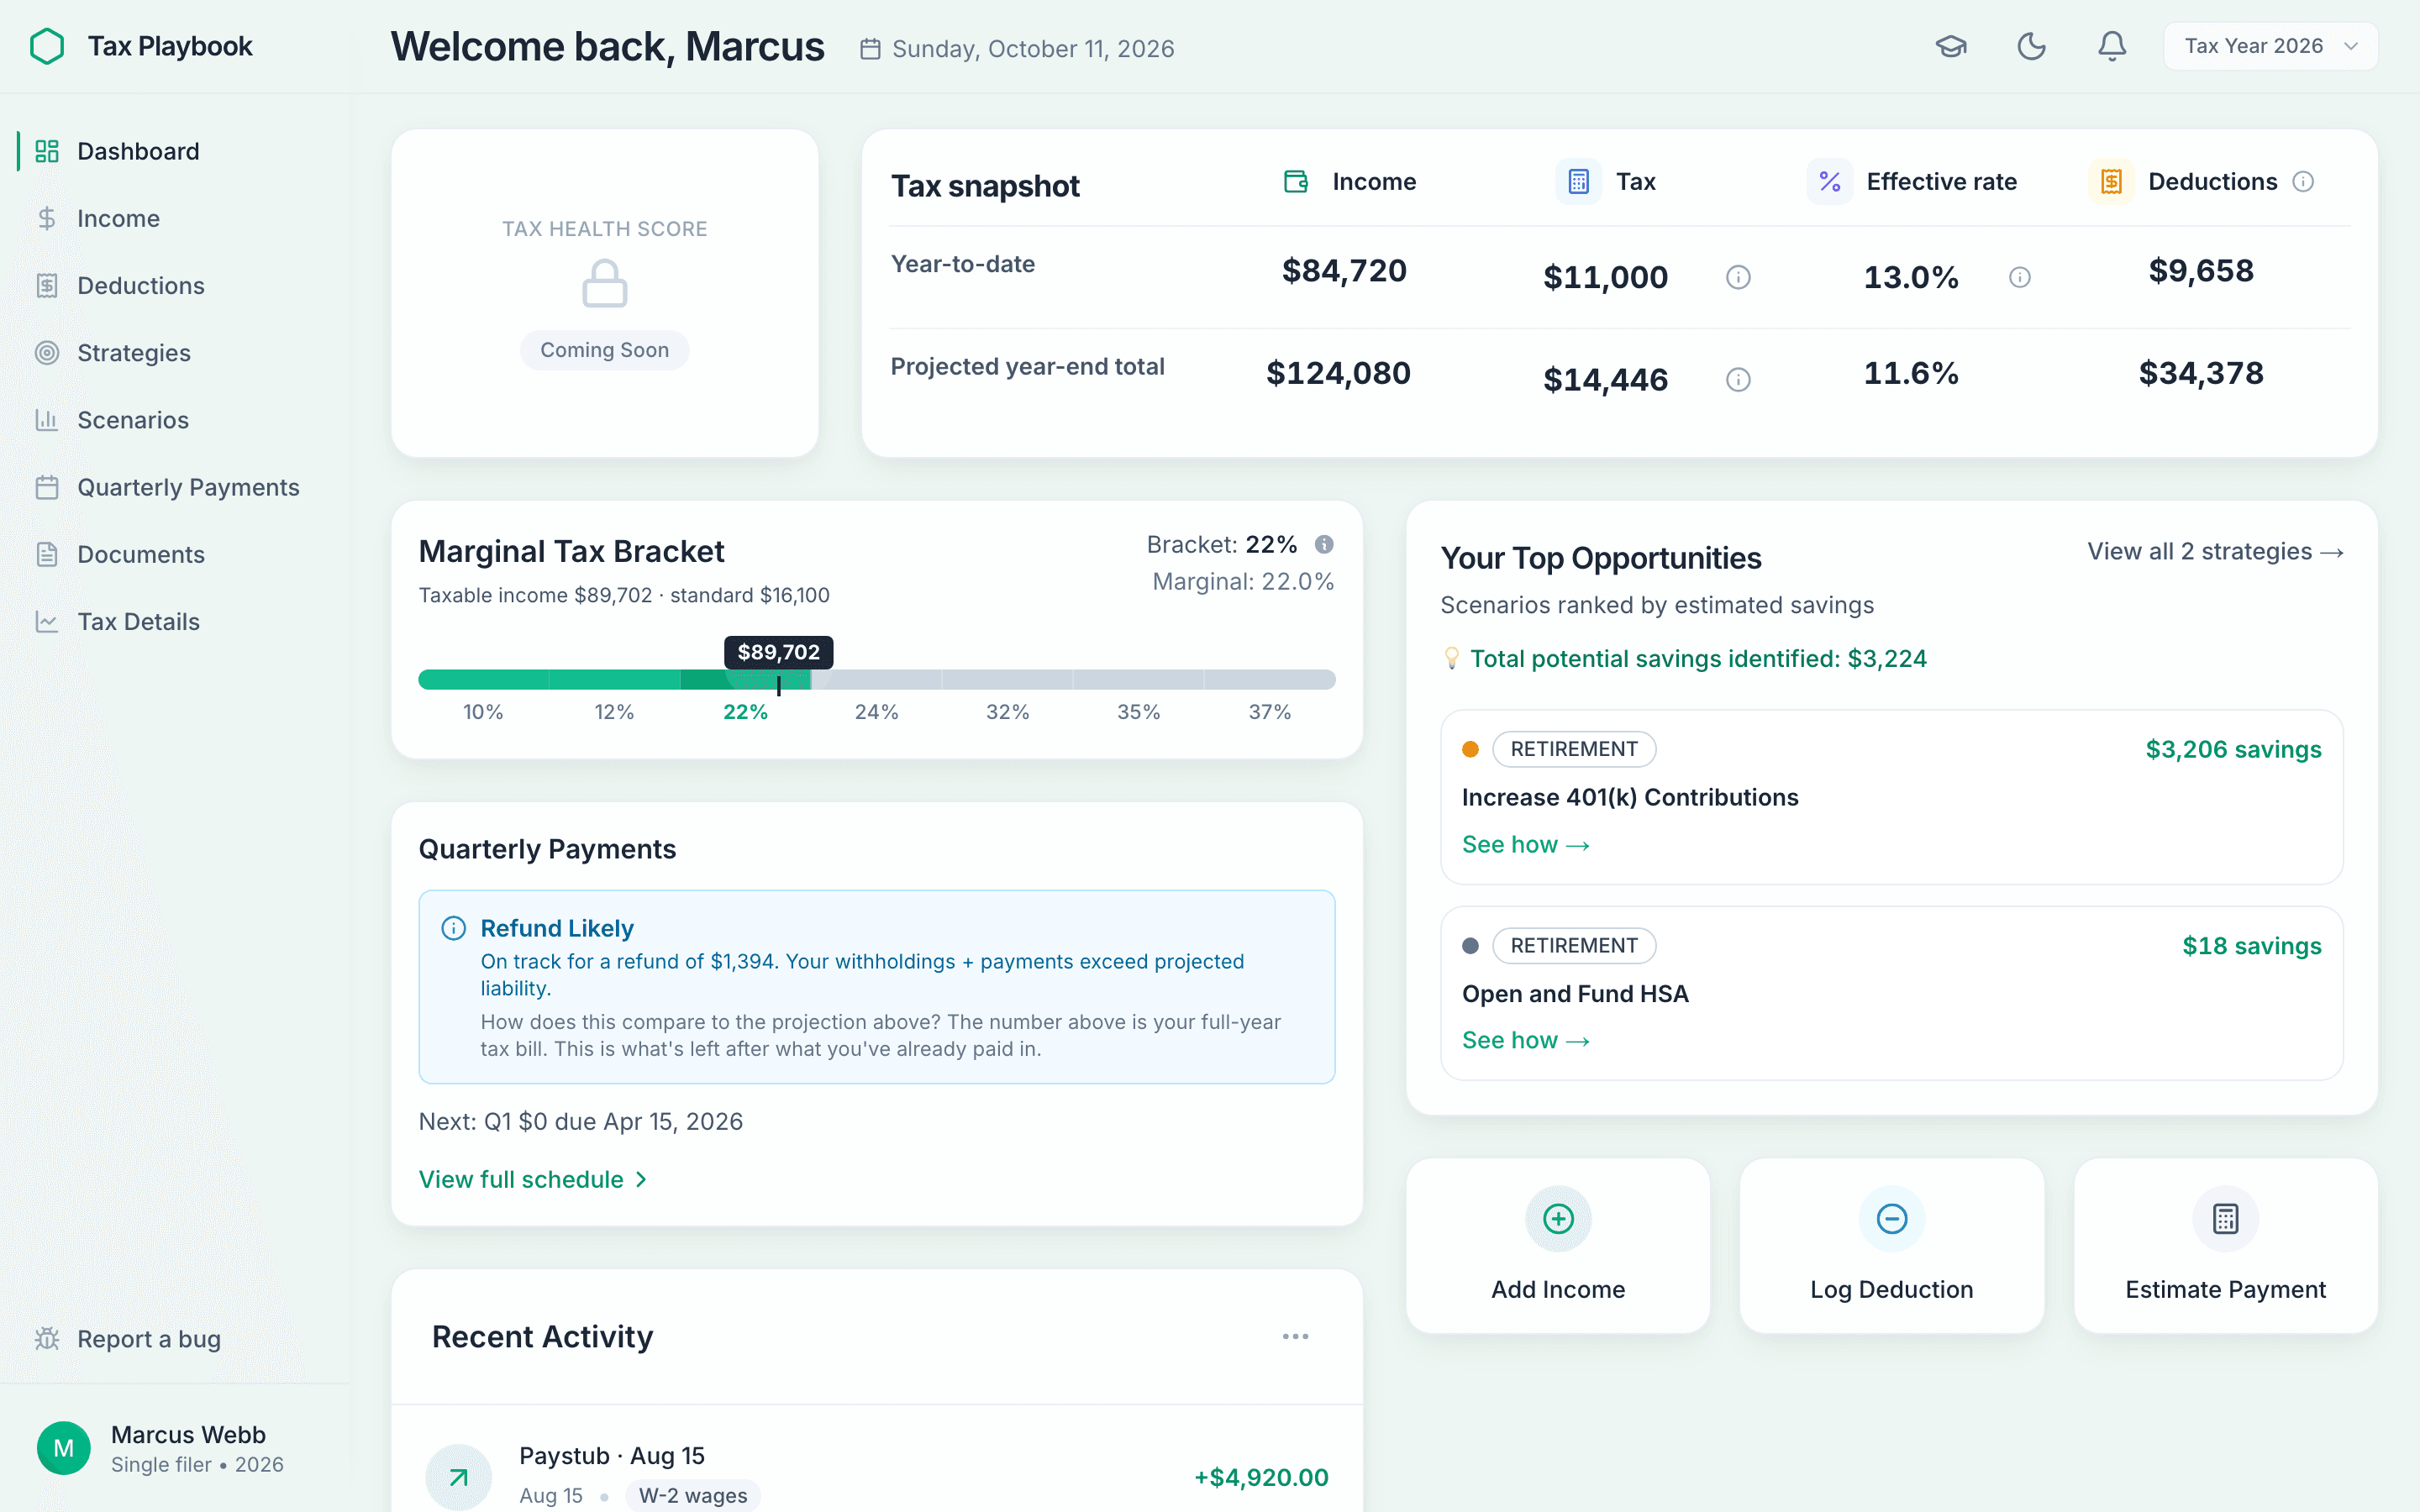The height and width of the screenshot is (1512, 2420).
Task: Click the Income wallet icon in snapshot
Action: pyautogui.click(x=1296, y=181)
